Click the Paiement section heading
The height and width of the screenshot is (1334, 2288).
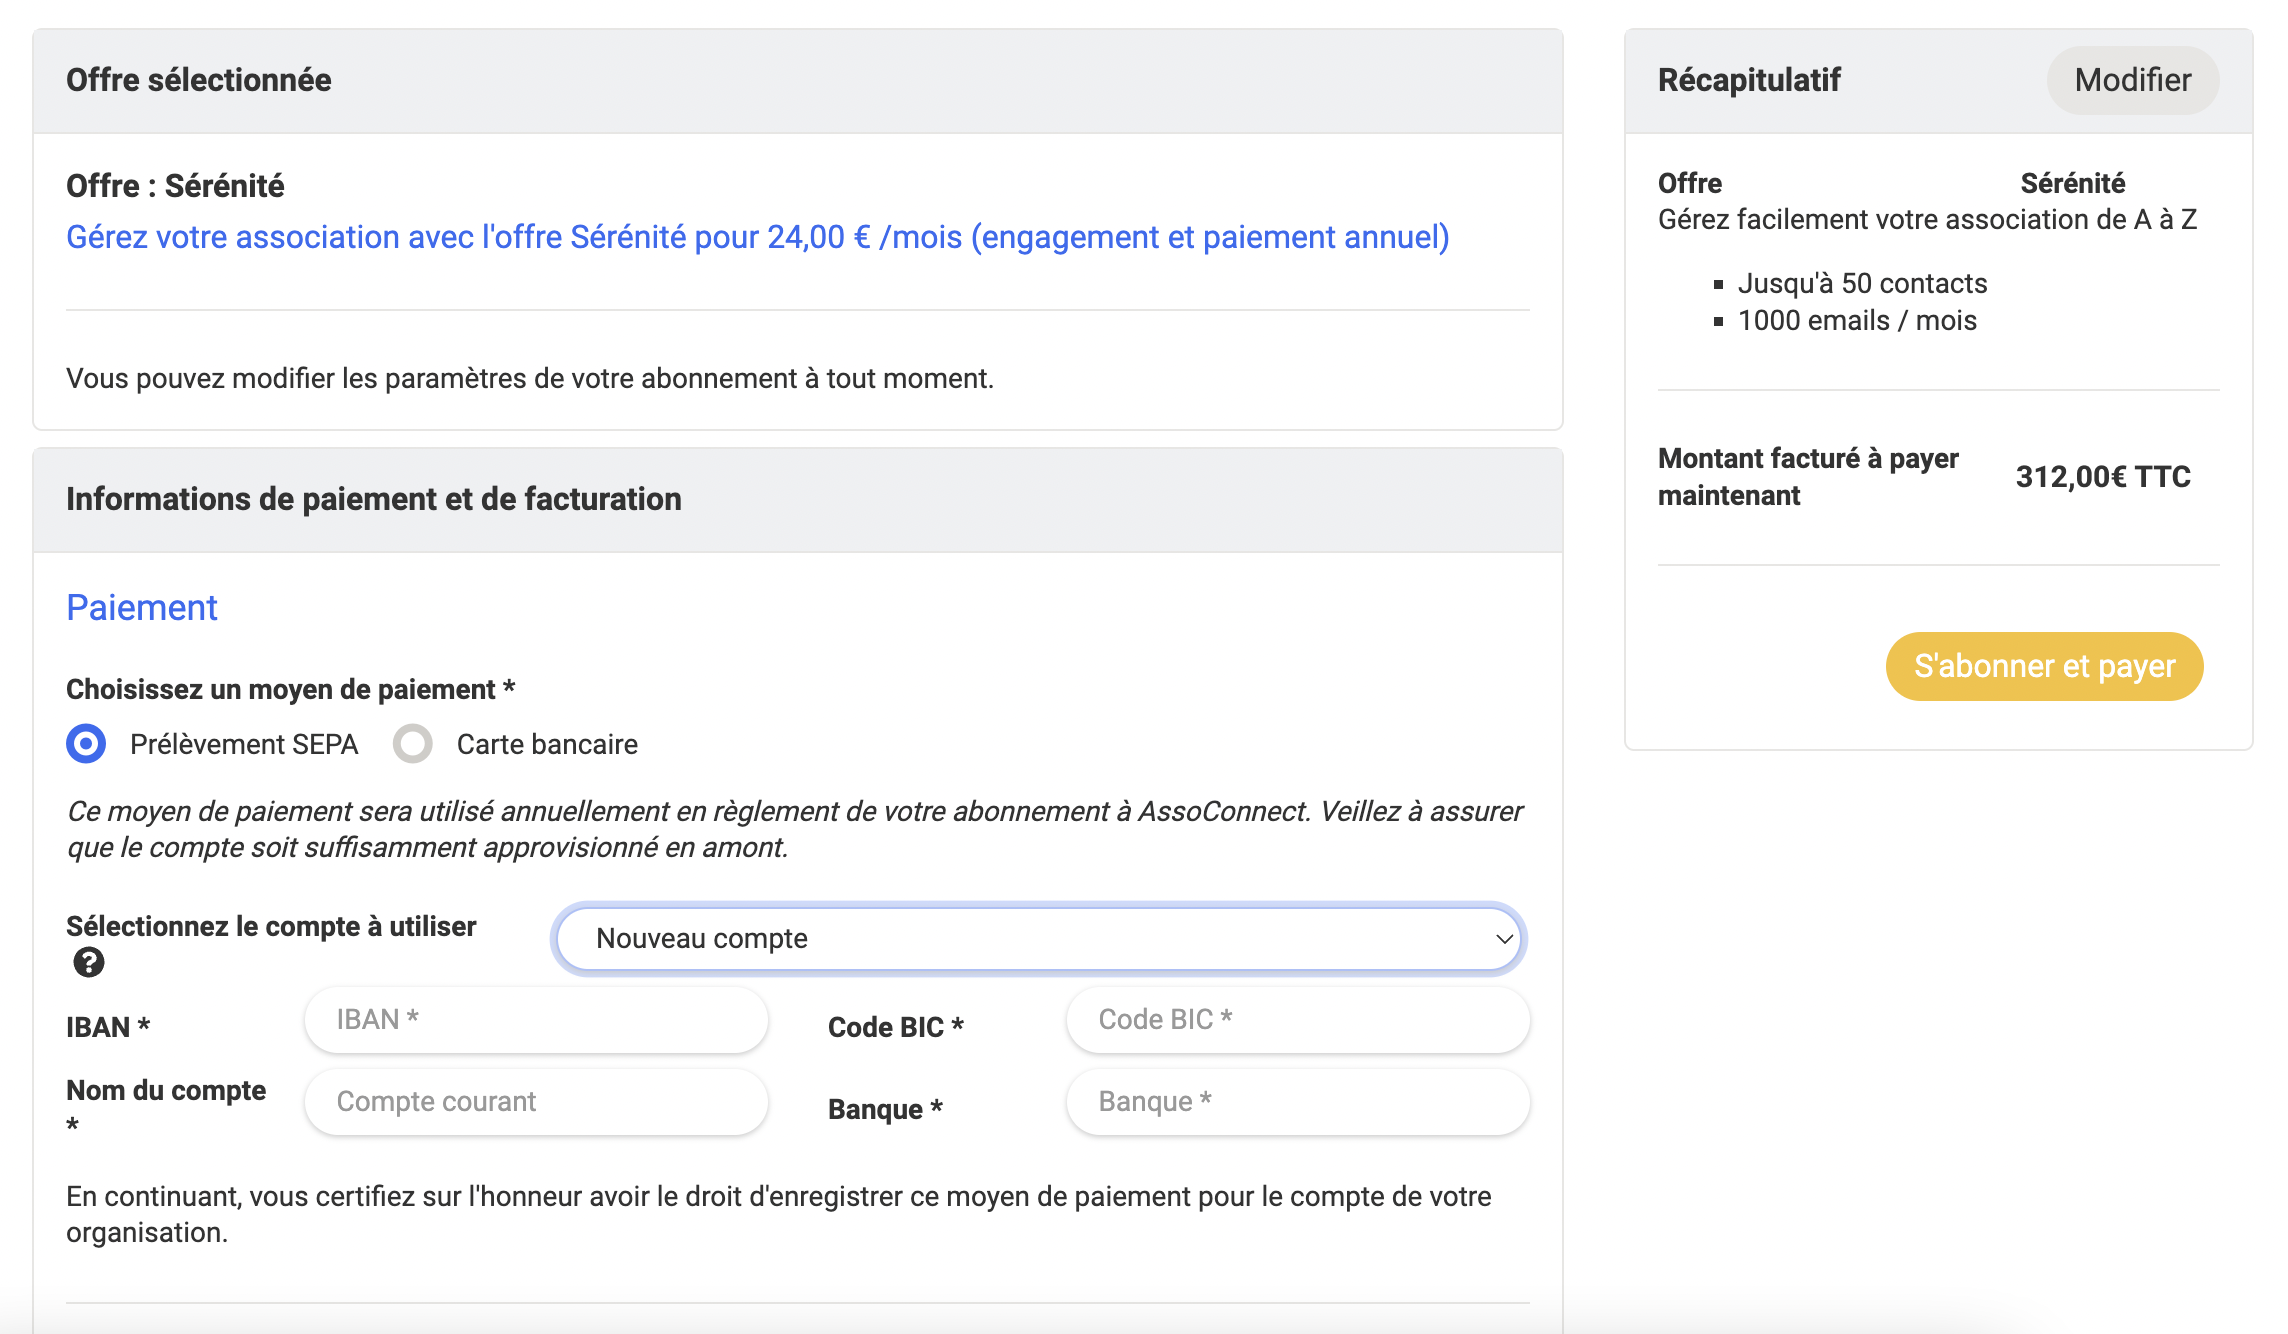(141, 607)
